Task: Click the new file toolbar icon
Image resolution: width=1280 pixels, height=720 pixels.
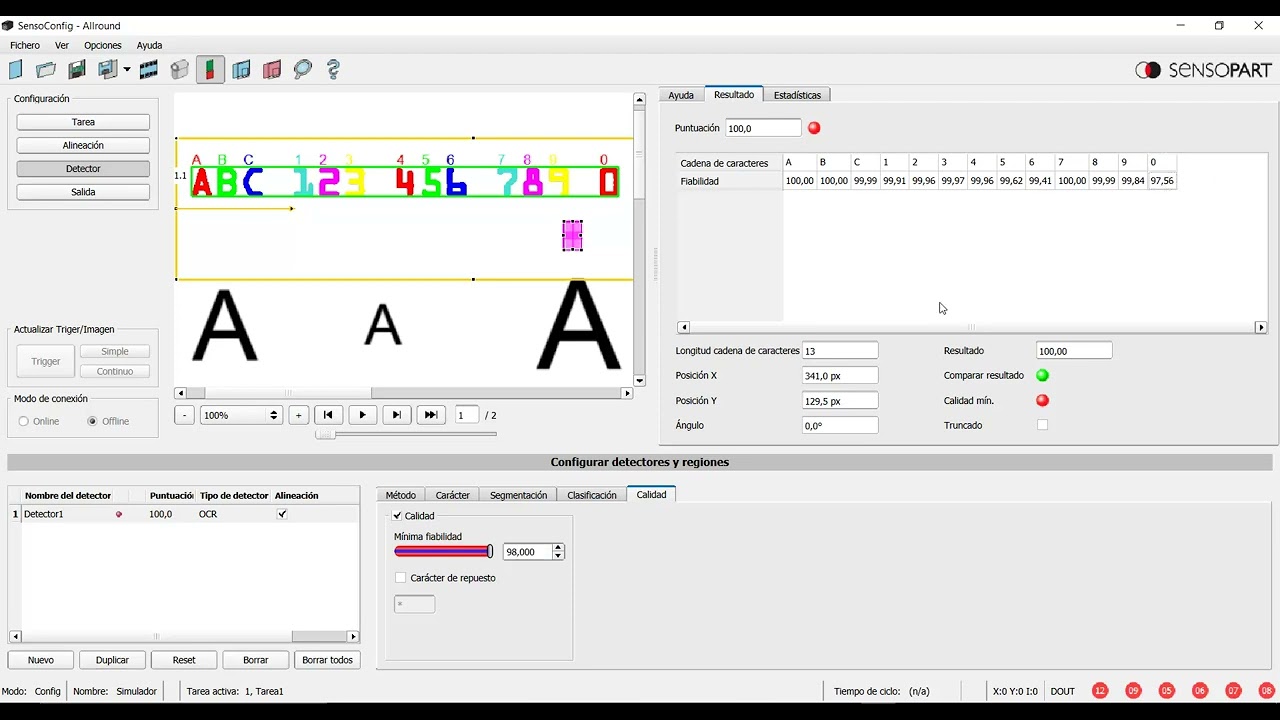Action: point(15,69)
